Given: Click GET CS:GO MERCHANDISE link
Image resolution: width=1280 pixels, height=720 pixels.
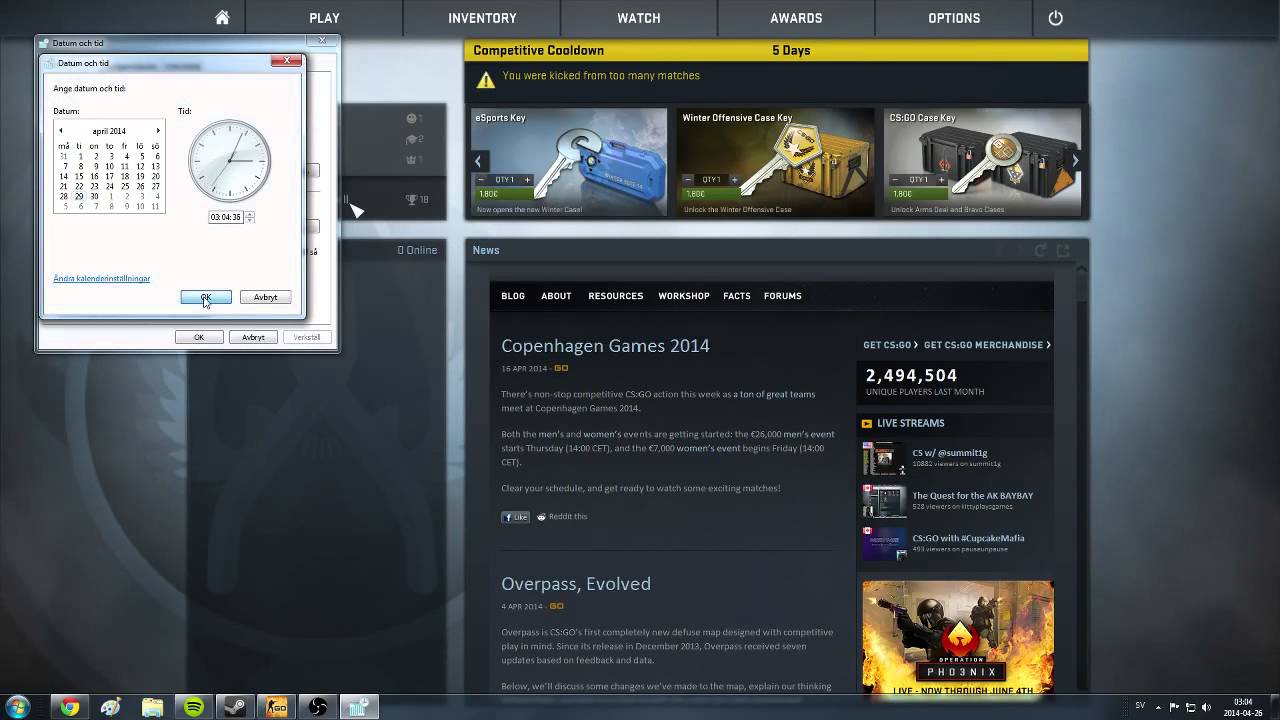Looking at the screenshot, I should click(987, 345).
